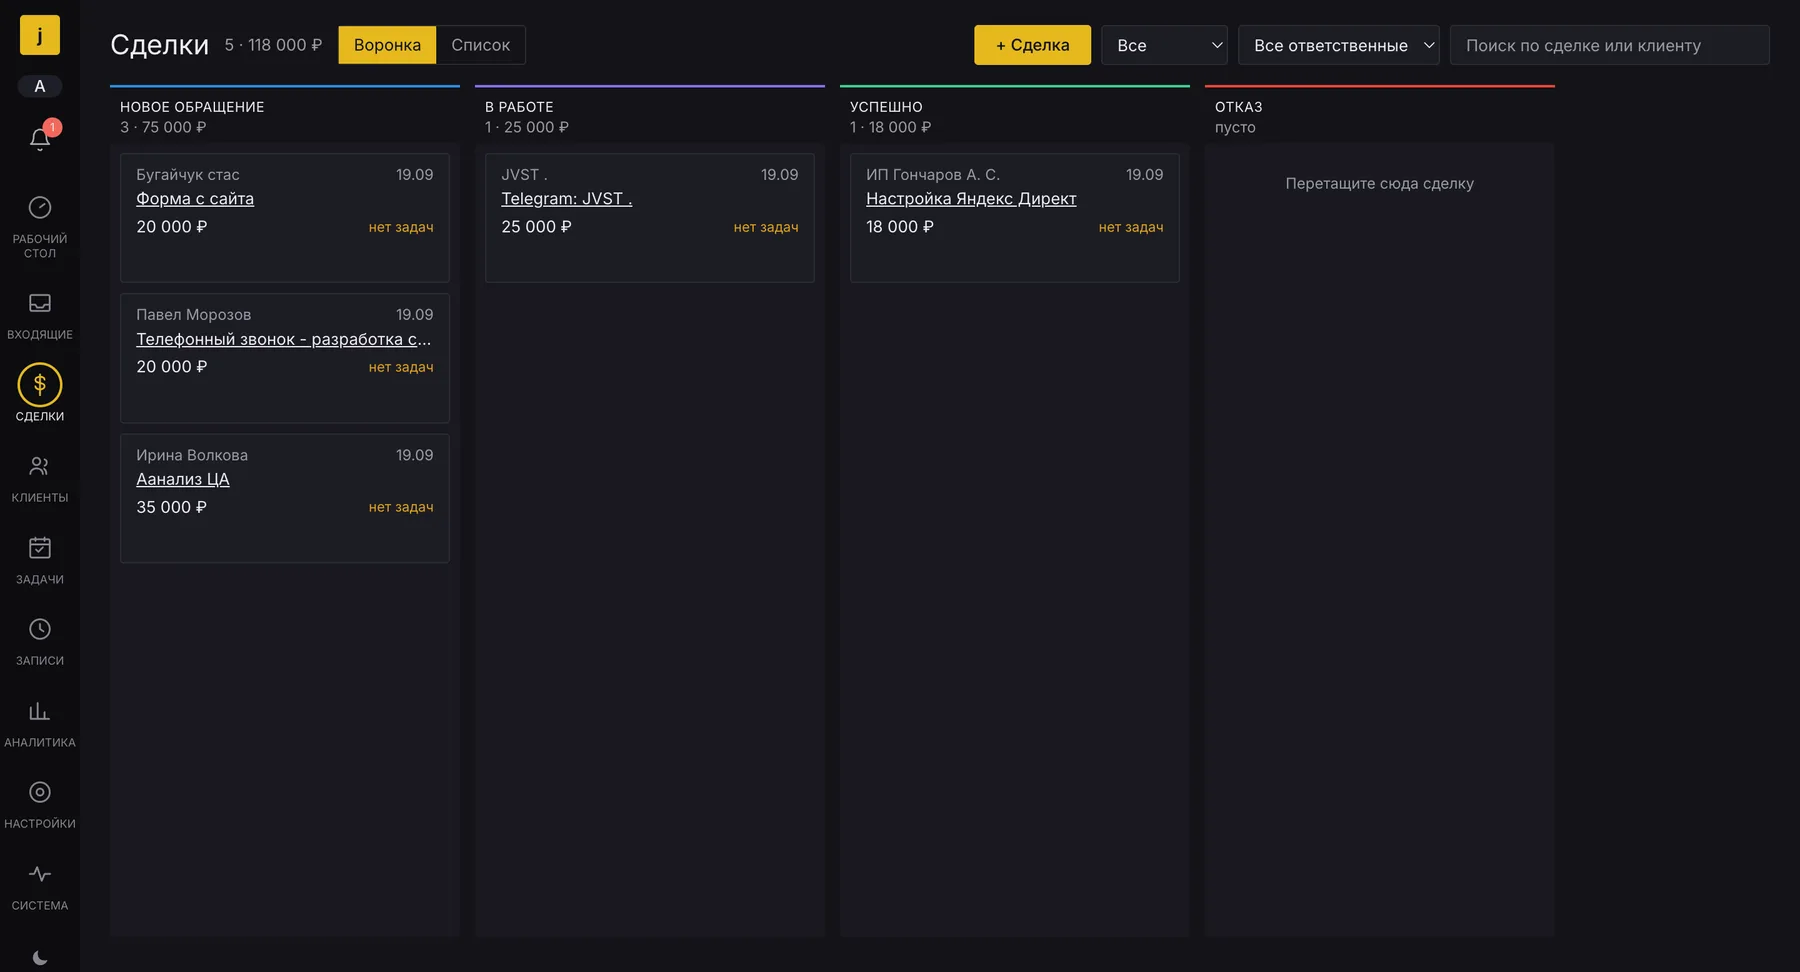Add a new deal with + Сделка
The height and width of the screenshot is (972, 1800).
1033,45
